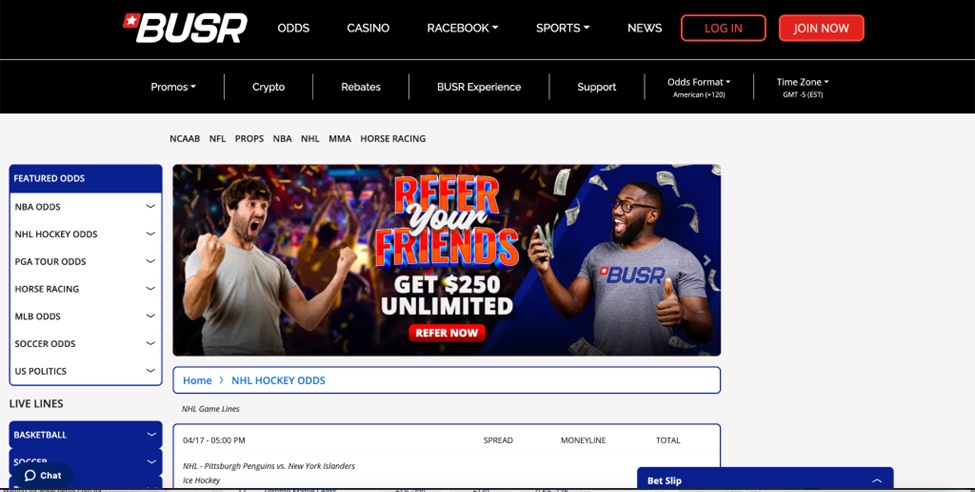Open the Odds Format selector
Screen dimensions: 975x492
[x=698, y=87]
